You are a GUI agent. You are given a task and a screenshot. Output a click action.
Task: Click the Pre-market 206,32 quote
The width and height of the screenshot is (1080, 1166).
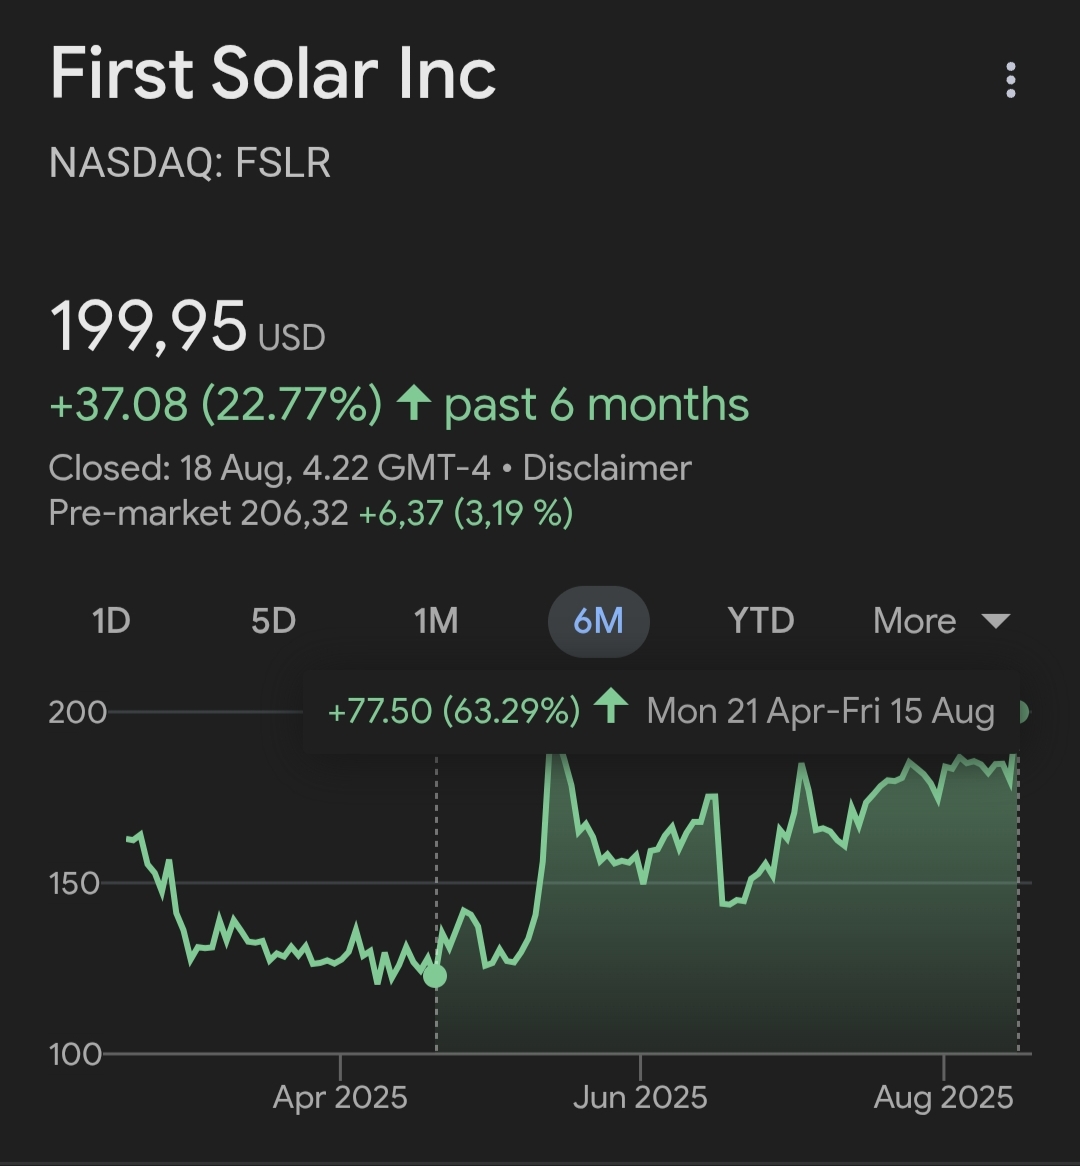click(199, 513)
